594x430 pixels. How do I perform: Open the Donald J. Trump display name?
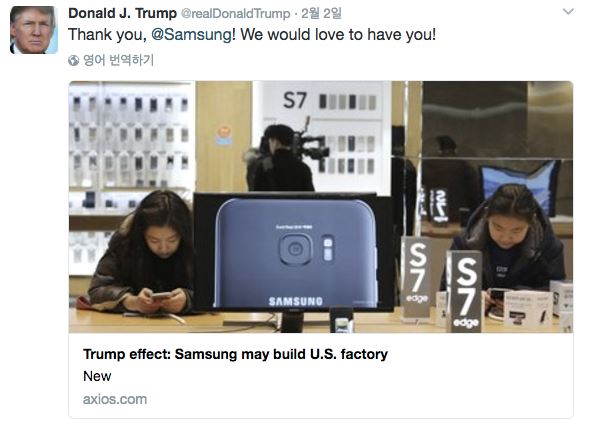coord(122,13)
